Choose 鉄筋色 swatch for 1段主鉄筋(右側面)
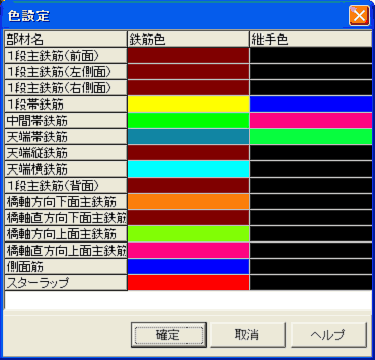The height and width of the screenshot is (360, 375). (x=188, y=88)
